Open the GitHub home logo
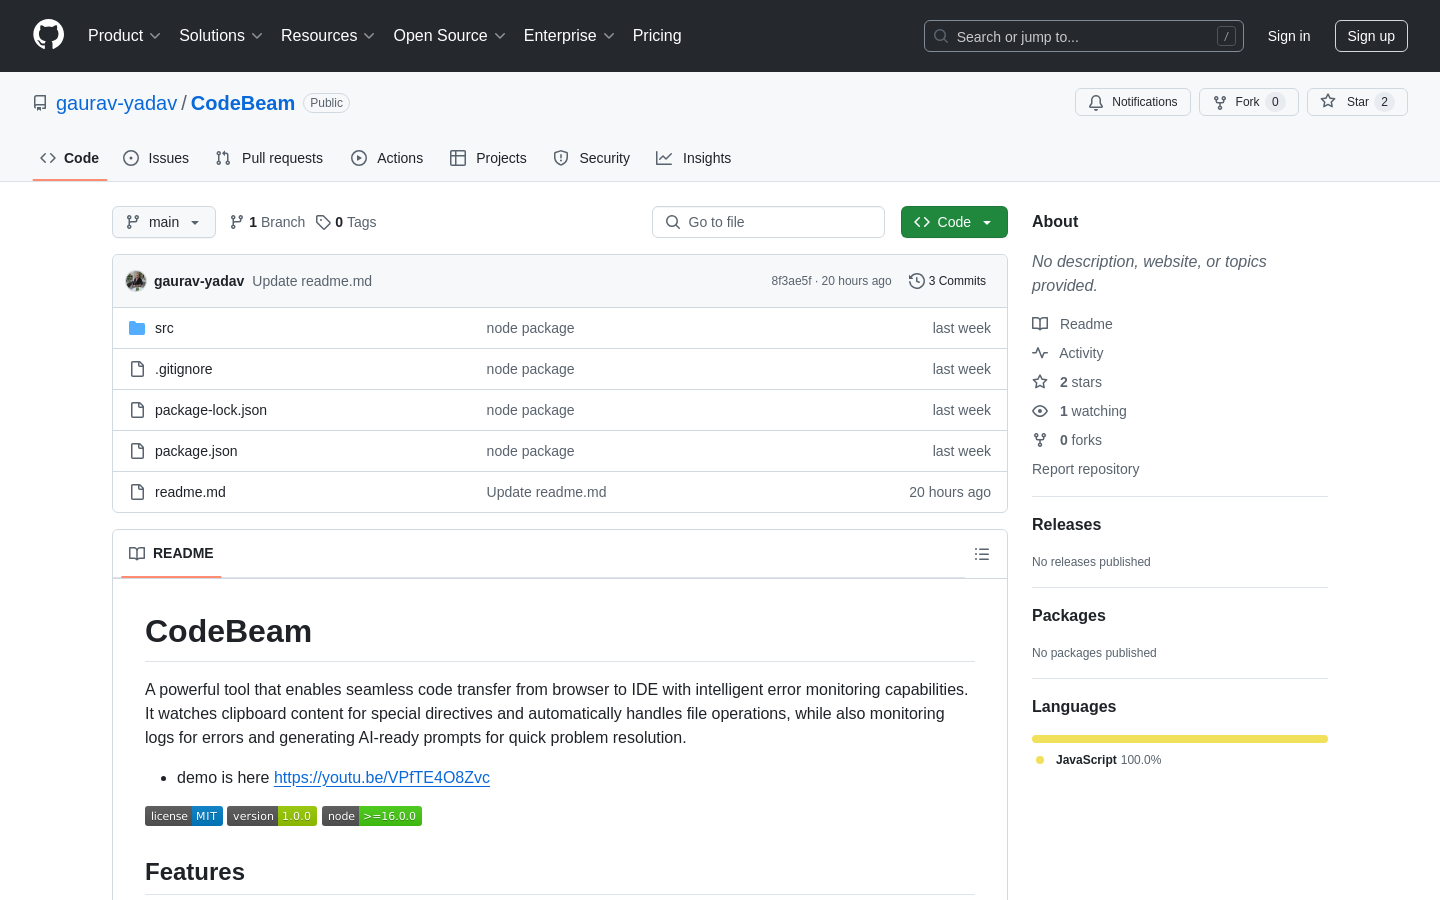Viewport: 1440px width, 900px height. [48, 35]
